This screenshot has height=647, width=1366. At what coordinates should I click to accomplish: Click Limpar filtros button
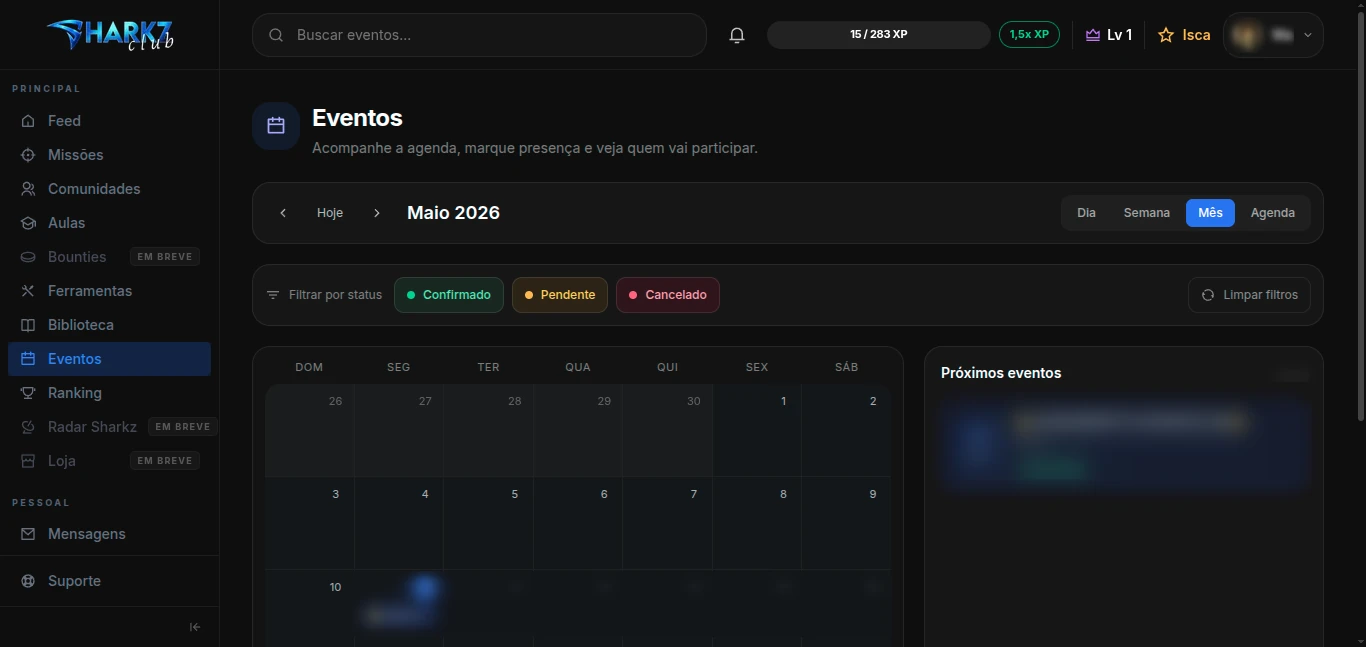(x=1249, y=295)
